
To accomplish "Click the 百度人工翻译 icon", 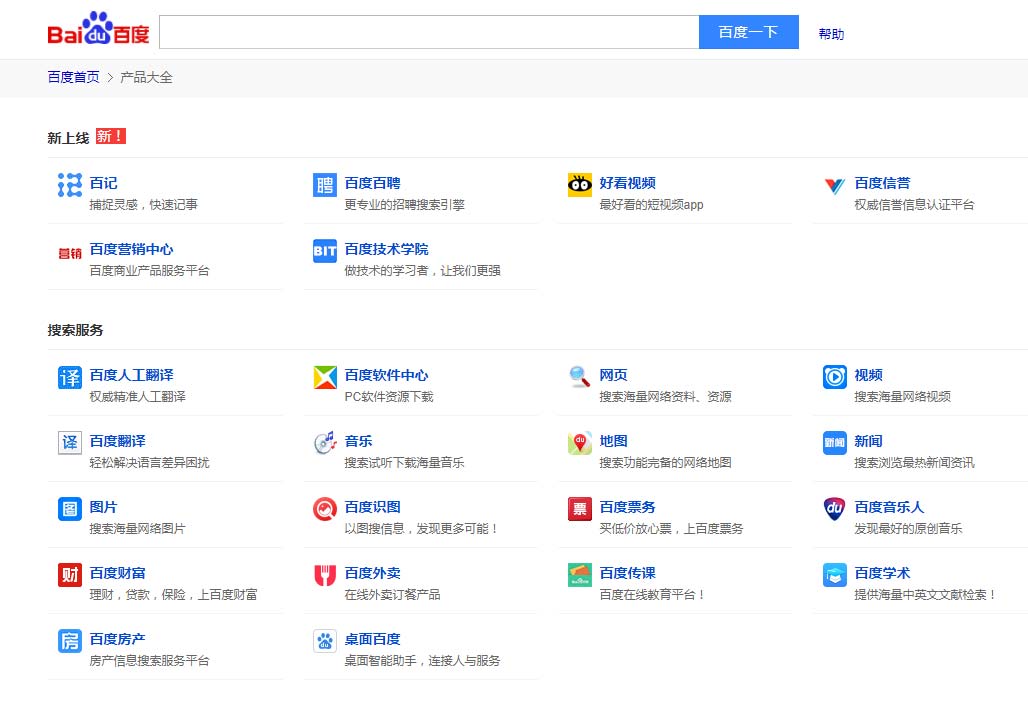I will [x=70, y=378].
